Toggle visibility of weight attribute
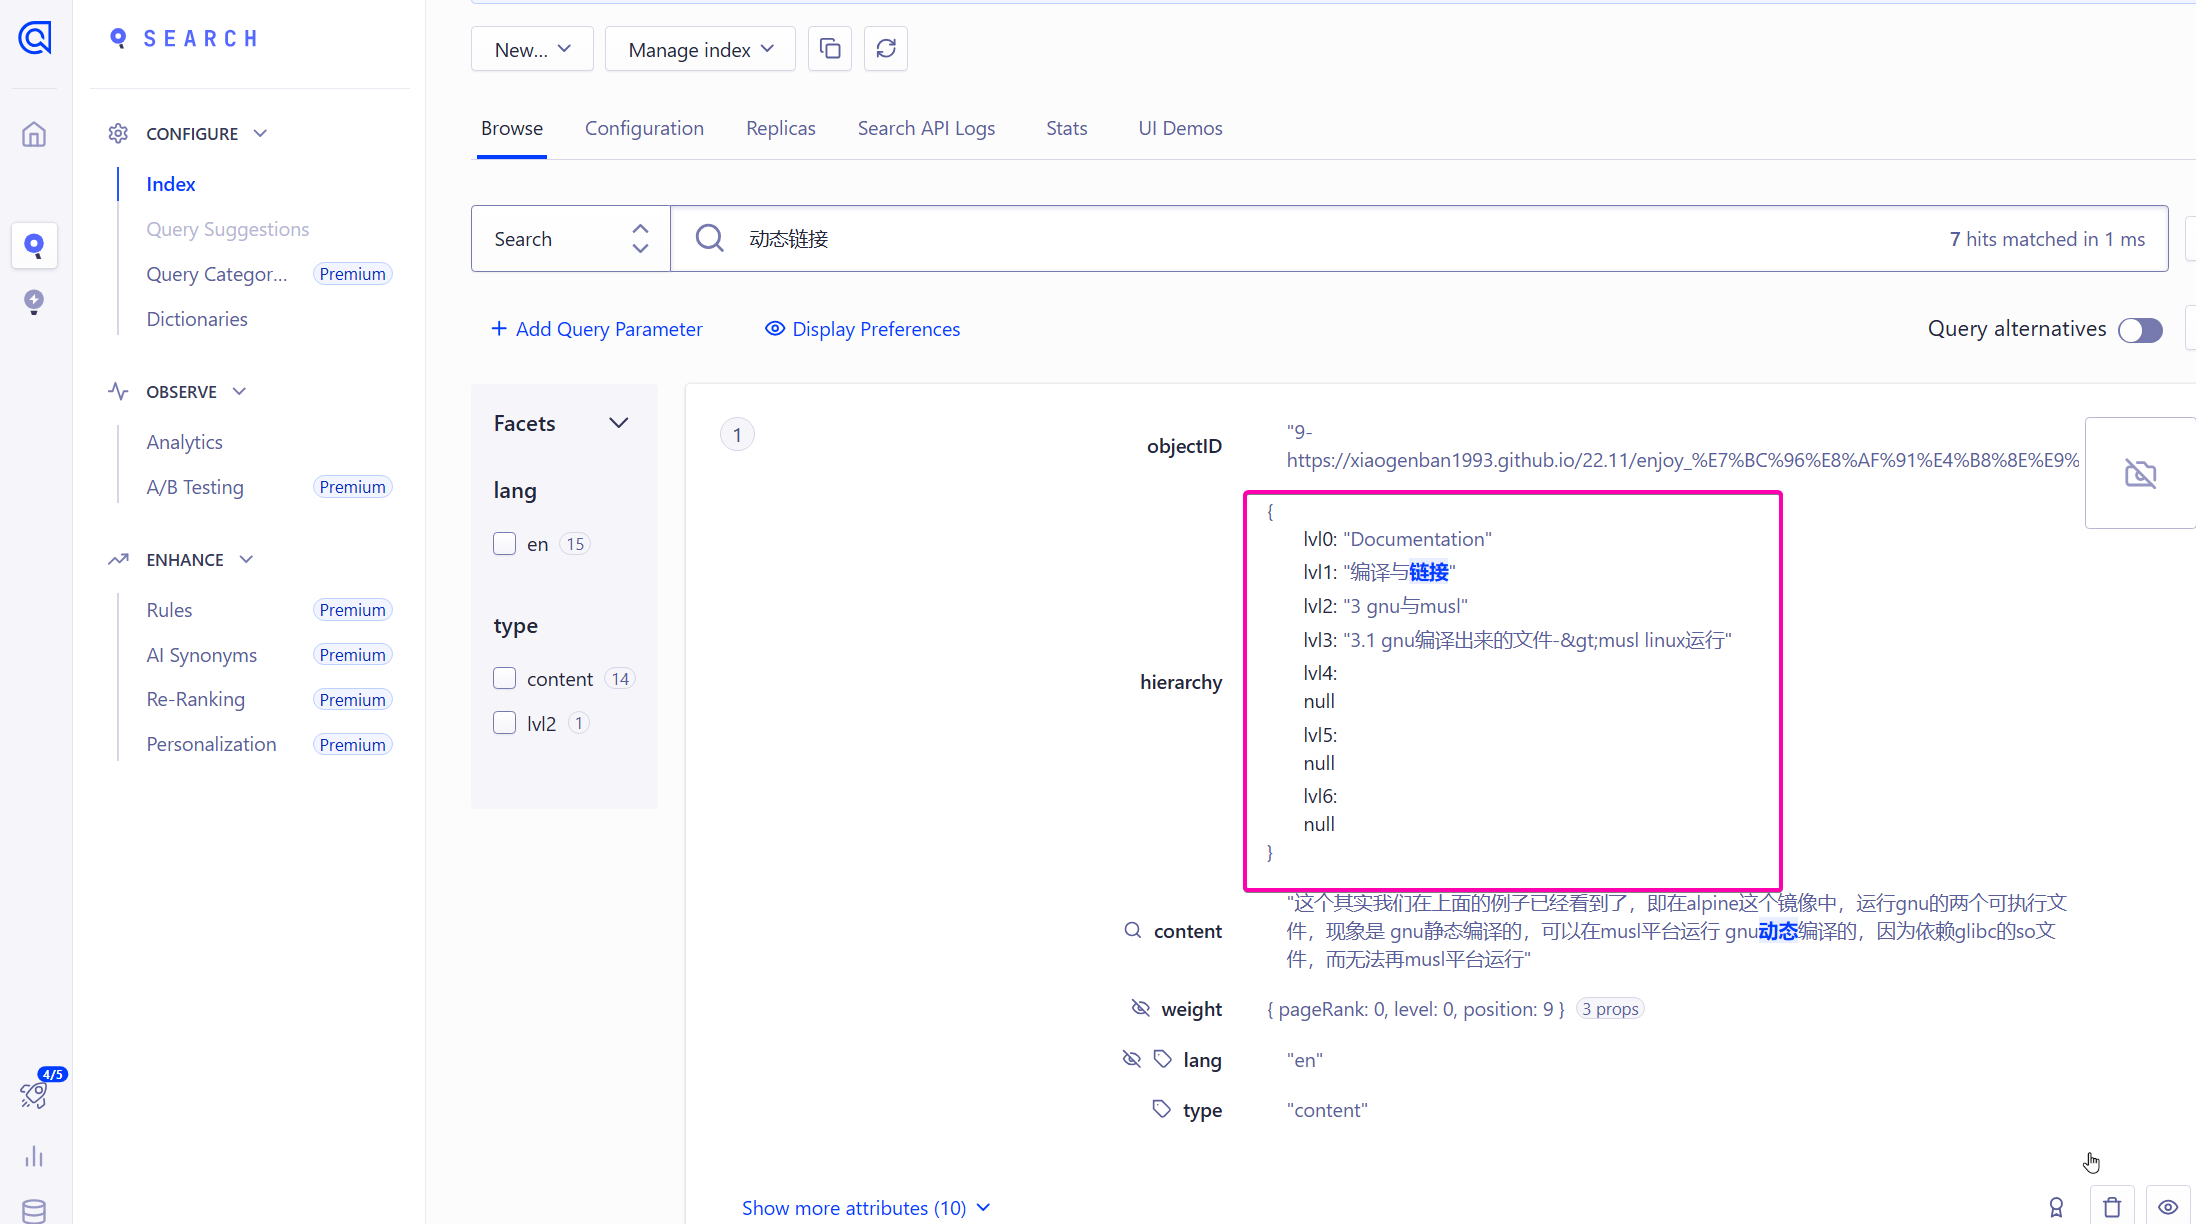Screen dimensions: 2196x1224 1140,1007
